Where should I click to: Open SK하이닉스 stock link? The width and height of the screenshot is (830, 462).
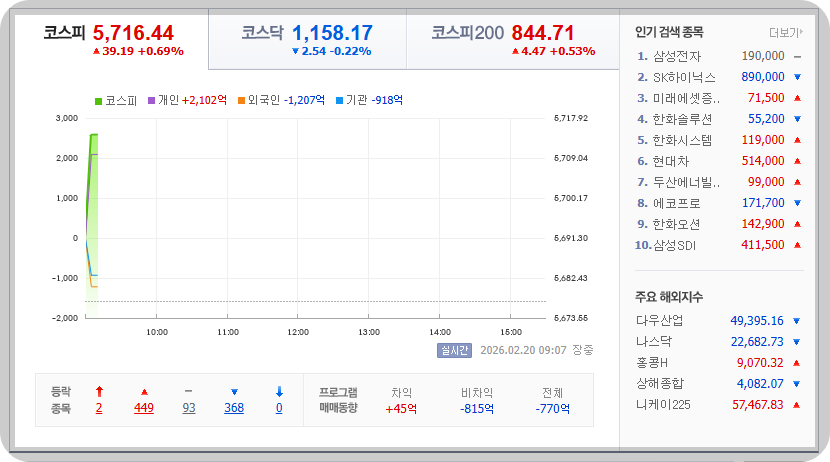[684, 77]
